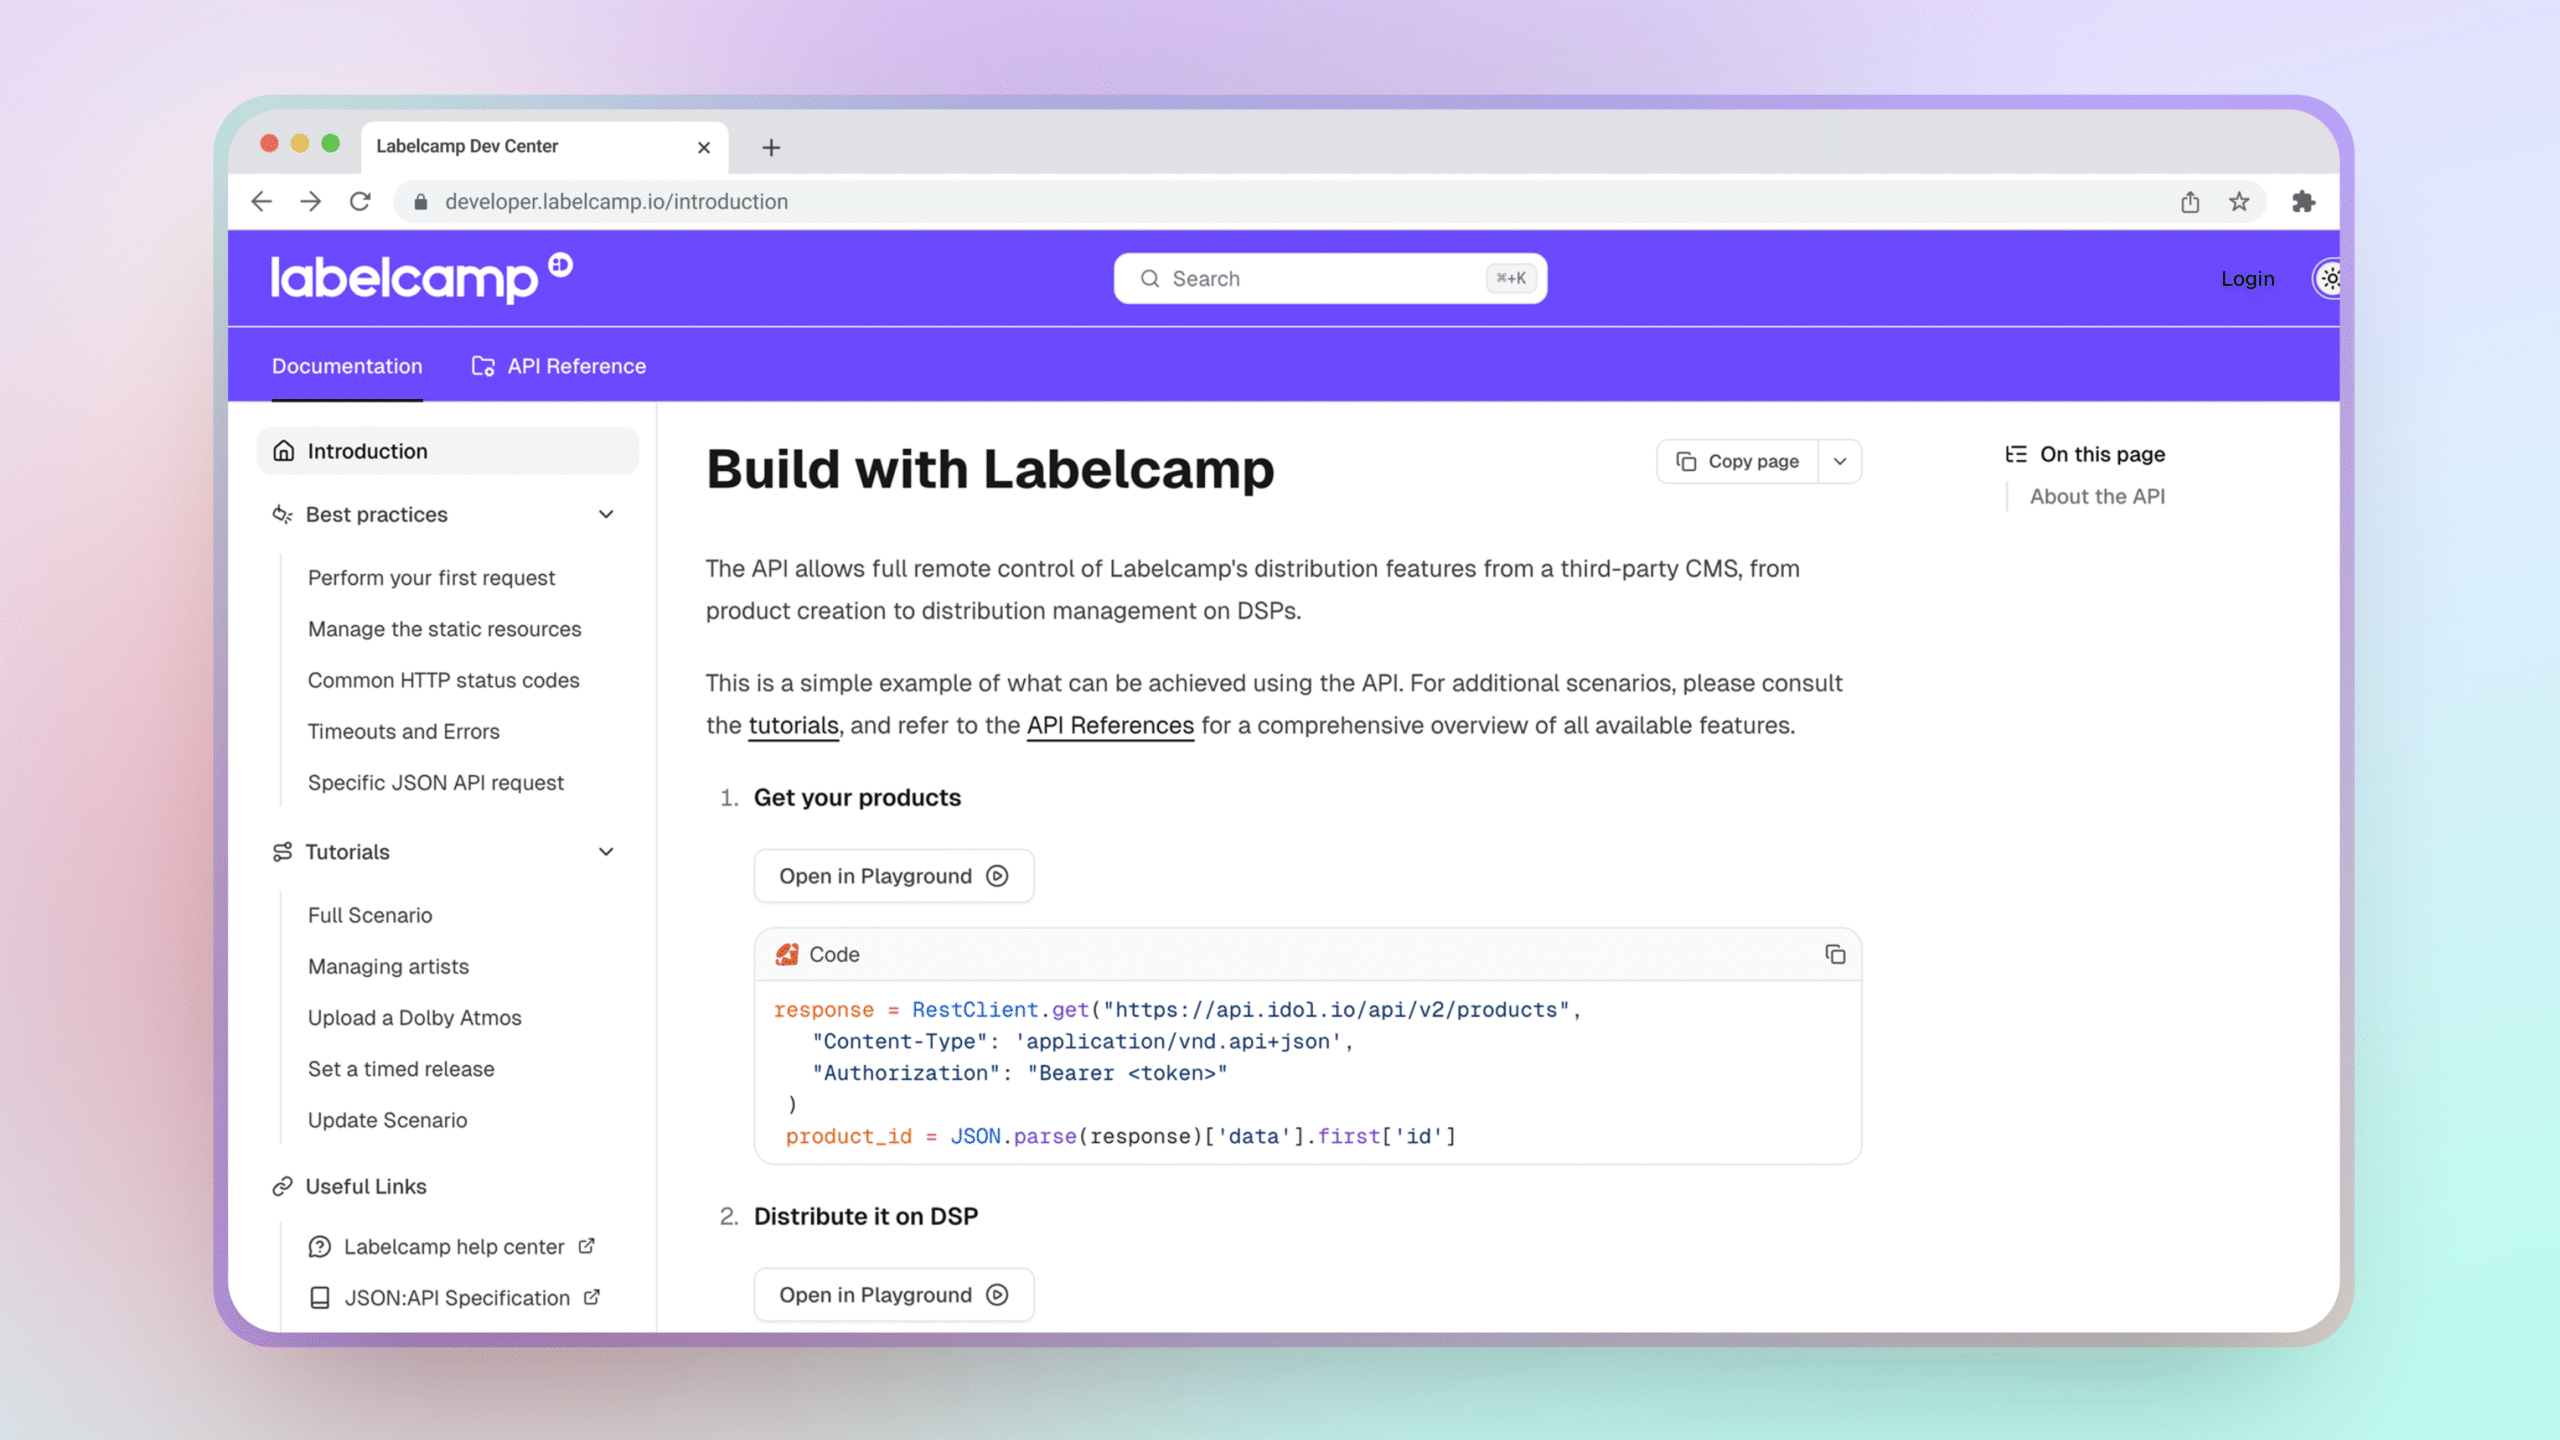
Task: Open a new browser tab
Action: tap(770, 147)
